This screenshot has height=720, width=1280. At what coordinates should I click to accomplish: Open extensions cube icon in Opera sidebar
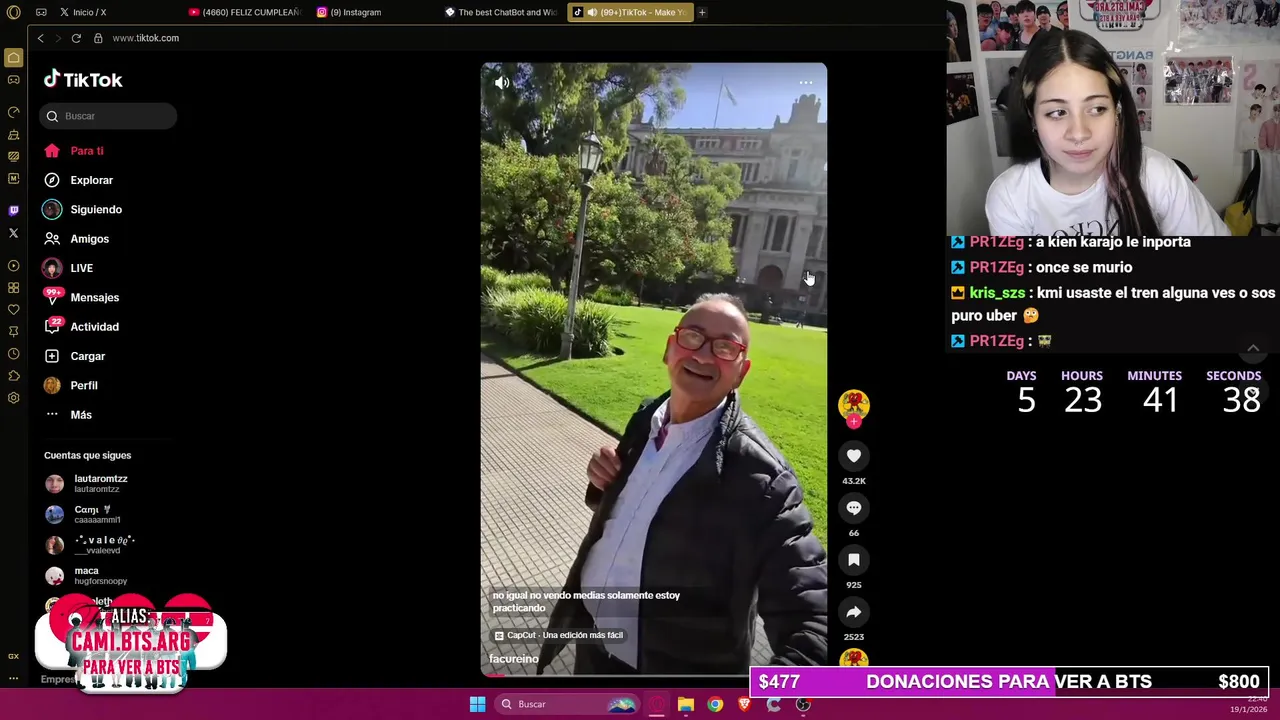tap(13, 376)
